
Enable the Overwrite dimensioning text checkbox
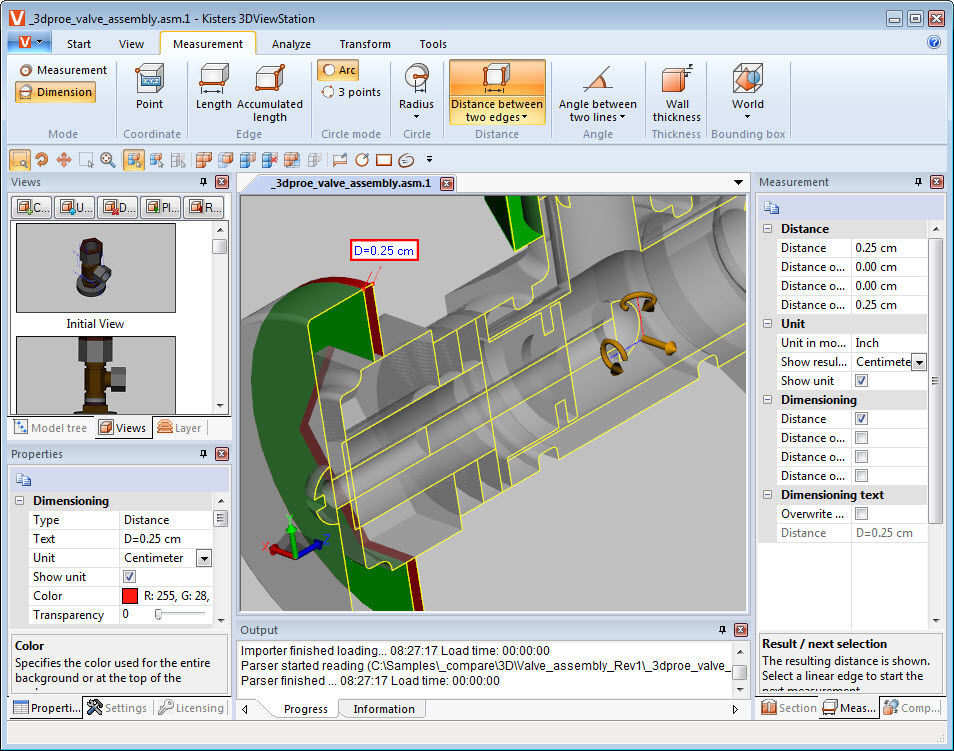[x=862, y=514]
